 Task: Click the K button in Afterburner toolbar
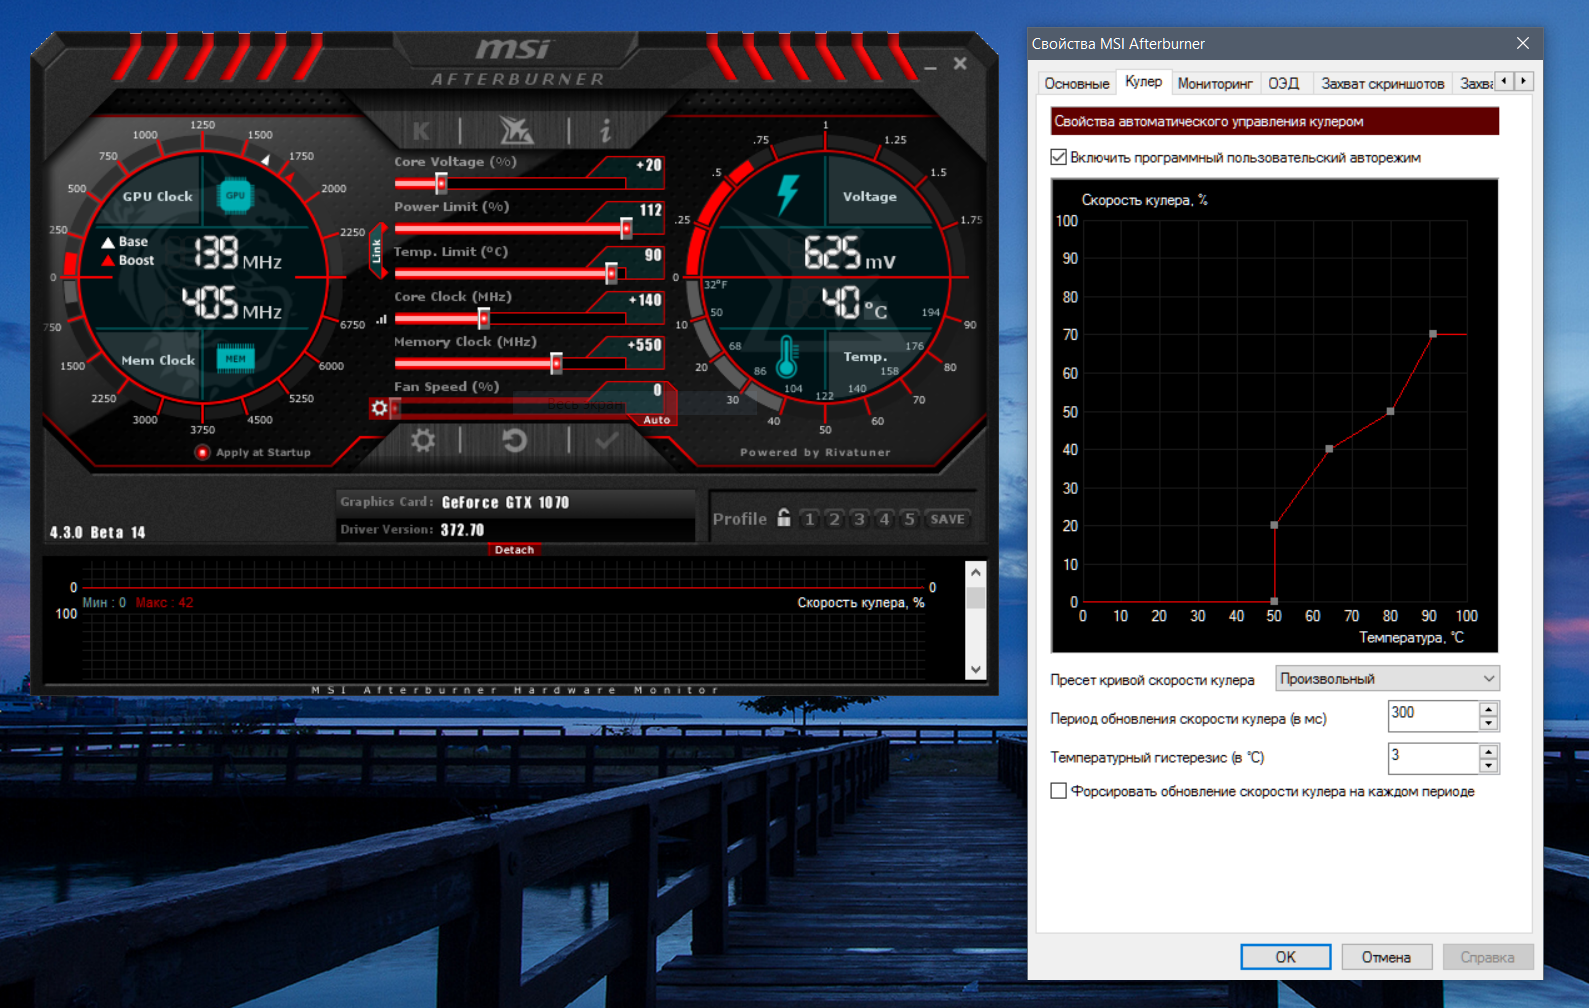tap(421, 130)
